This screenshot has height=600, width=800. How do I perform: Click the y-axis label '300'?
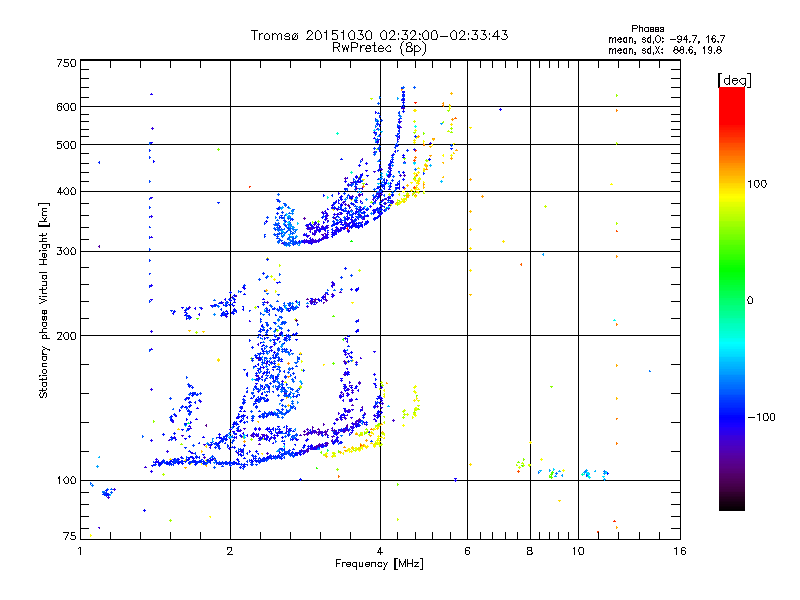(x=66, y=252)
